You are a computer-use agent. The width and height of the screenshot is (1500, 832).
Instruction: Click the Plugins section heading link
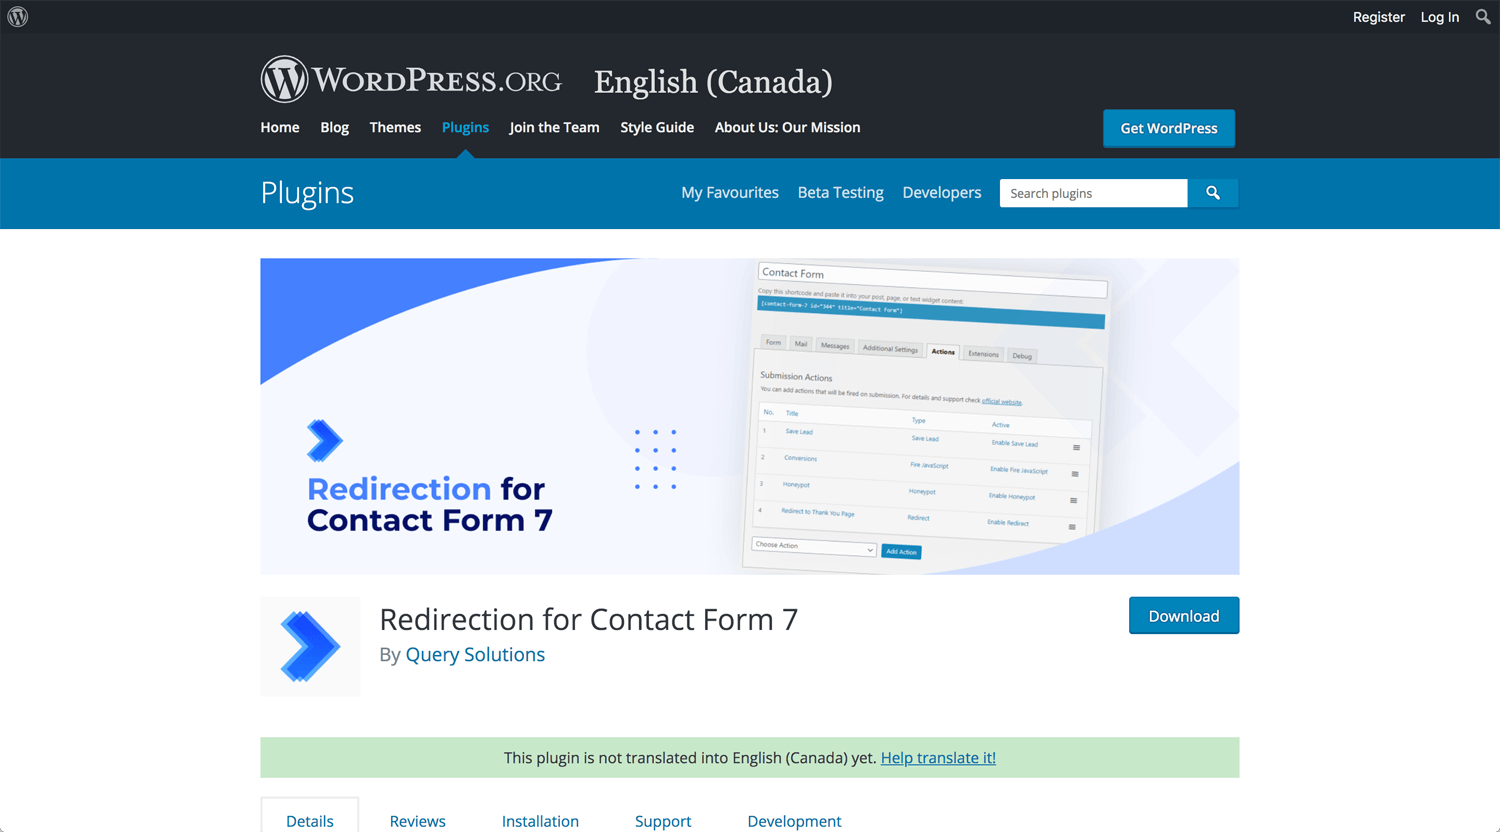[x=307, y=193]
